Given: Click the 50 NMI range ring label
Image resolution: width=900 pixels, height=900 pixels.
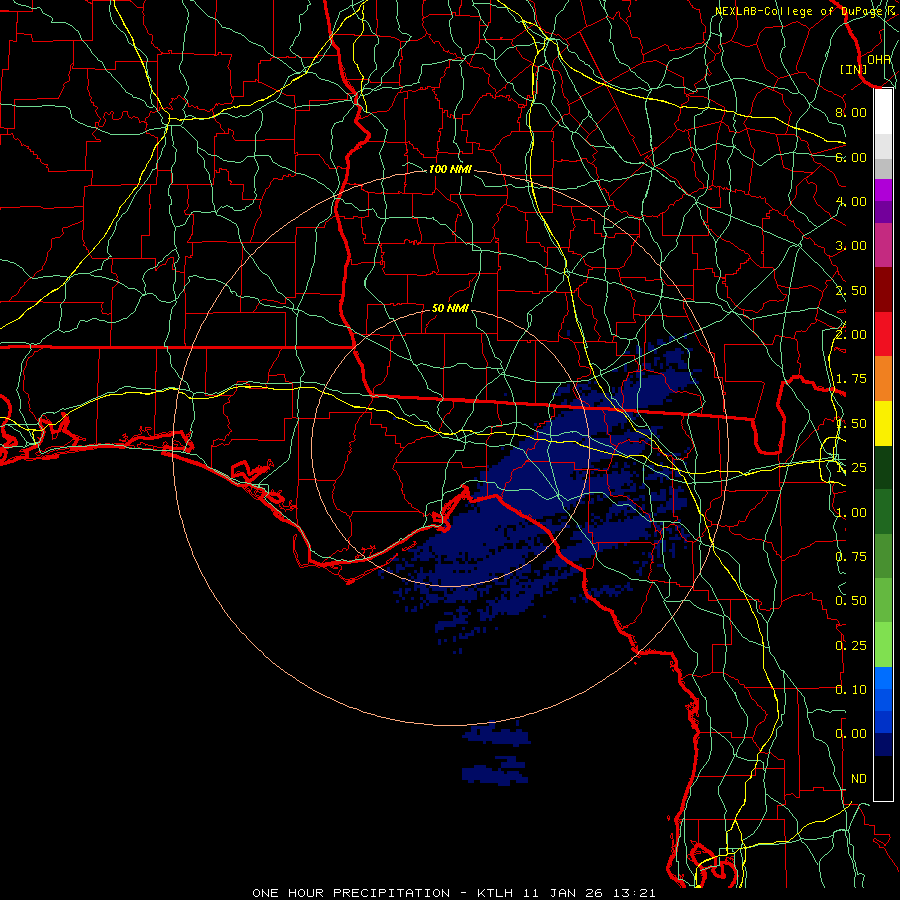Looking at the screenshot, I should coord(450,308).
